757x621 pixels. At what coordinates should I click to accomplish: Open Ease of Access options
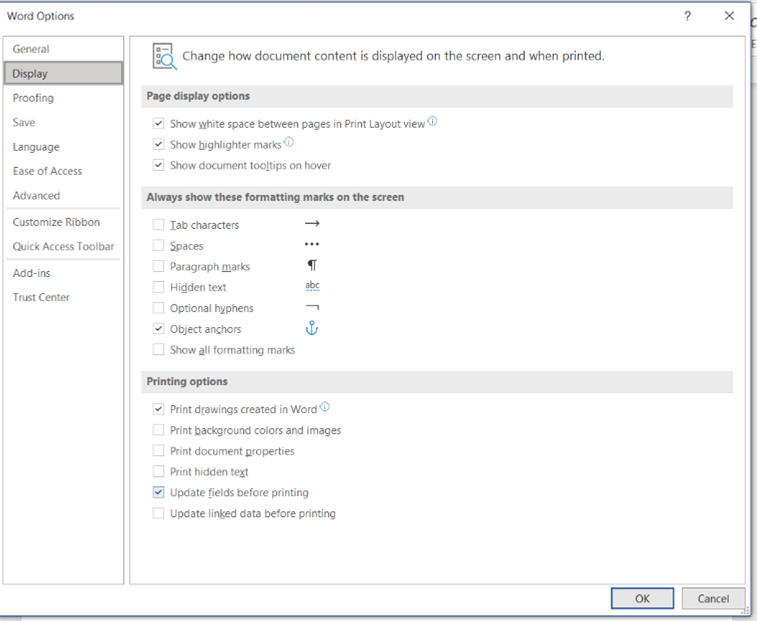63,171
